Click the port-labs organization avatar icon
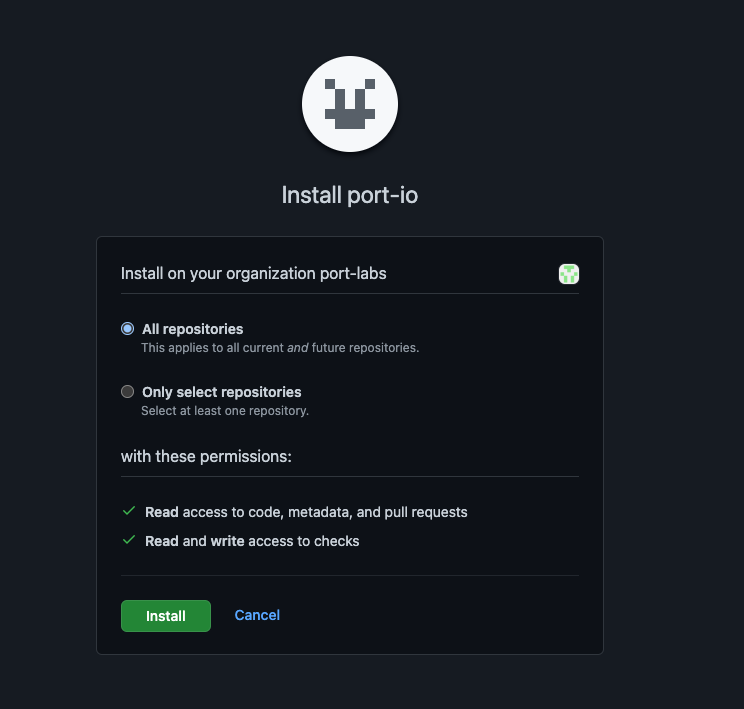Viewport: 744px width, 709px height. coord(569,274)
